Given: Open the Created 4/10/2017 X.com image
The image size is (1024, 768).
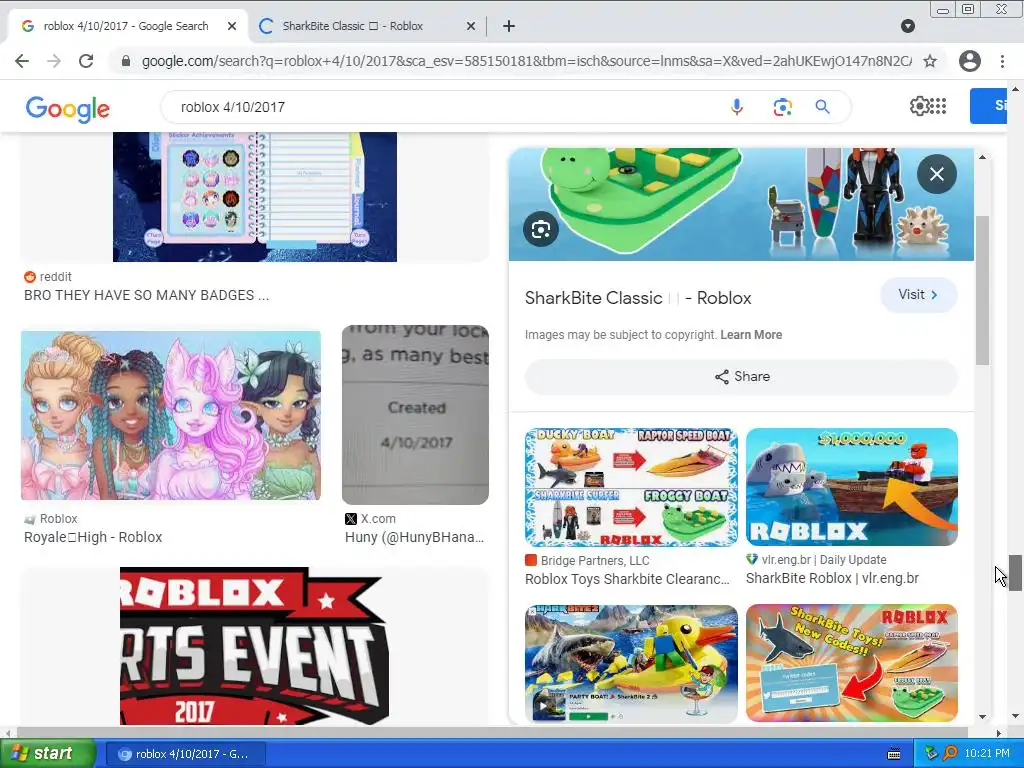Looking at the screenshot, I should pyautogui.click(x=415, y=414).
